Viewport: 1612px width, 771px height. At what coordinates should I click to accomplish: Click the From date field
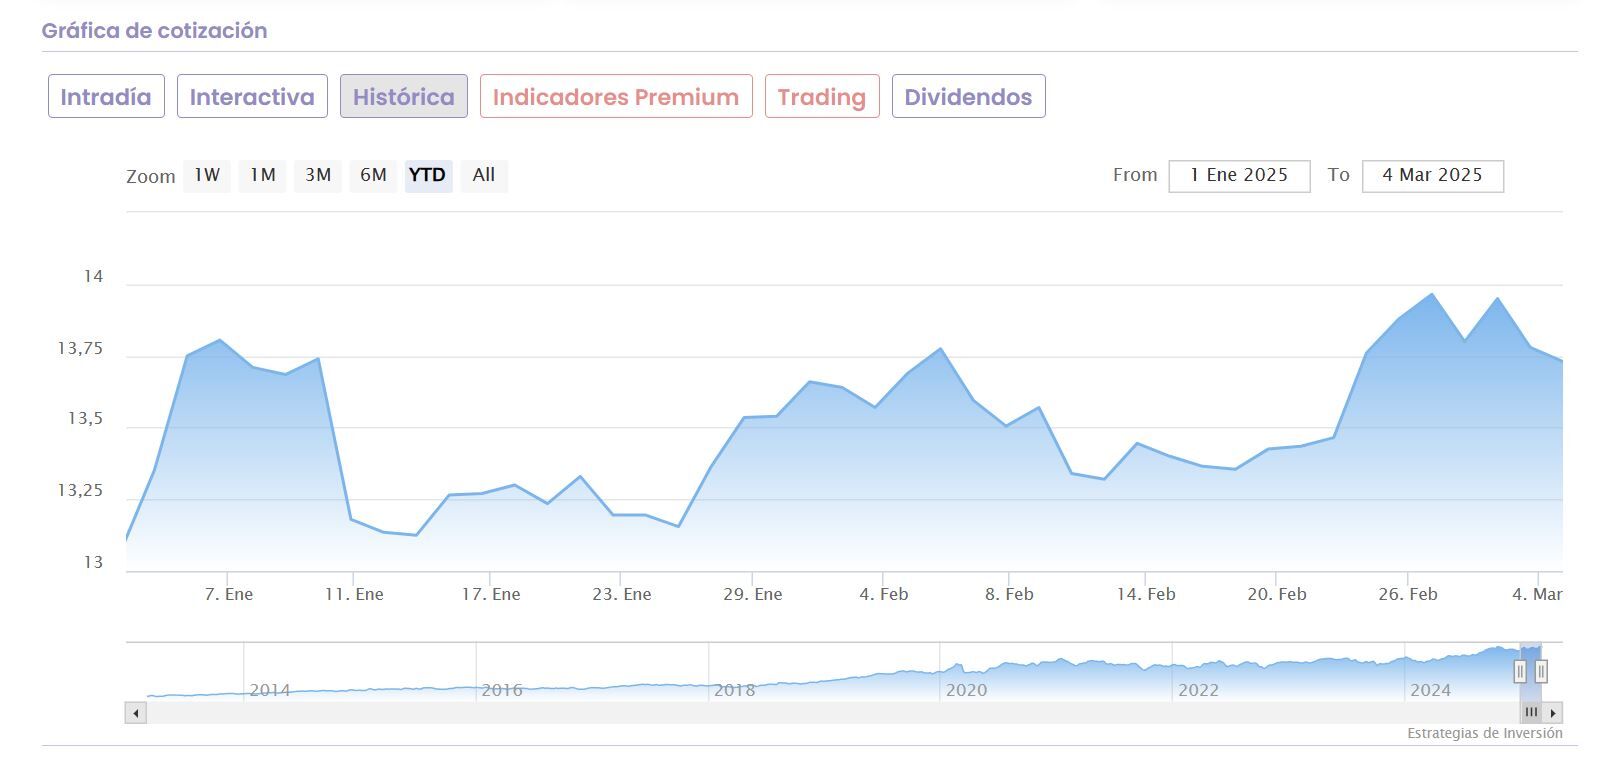[x=1239, y=176]
